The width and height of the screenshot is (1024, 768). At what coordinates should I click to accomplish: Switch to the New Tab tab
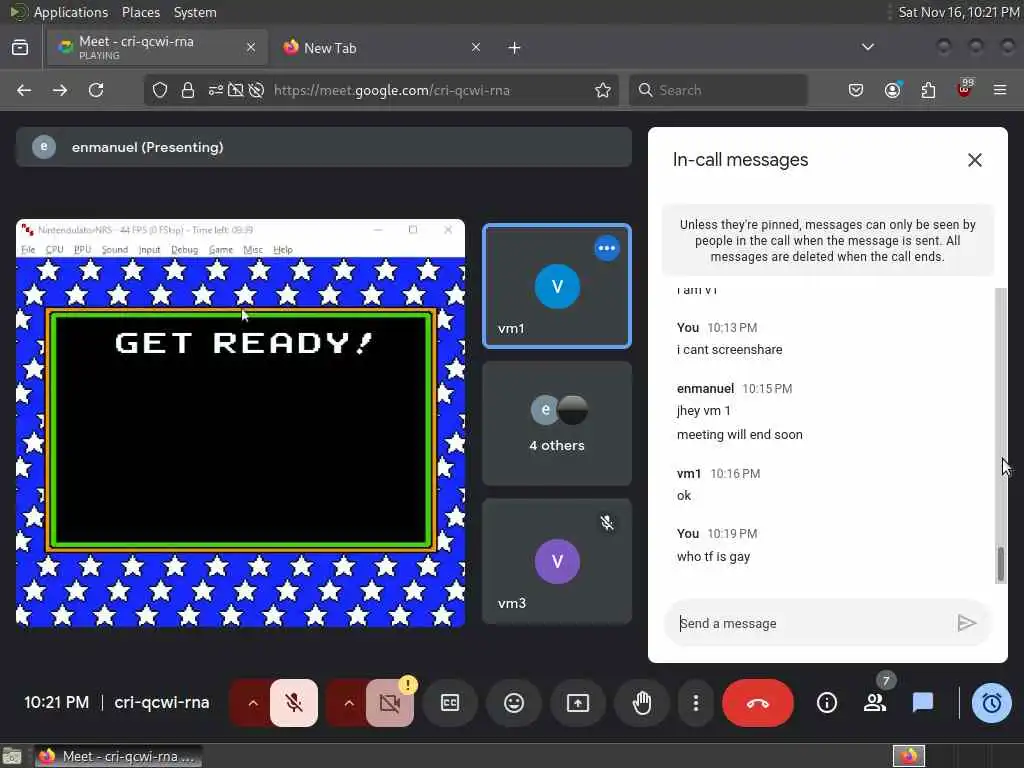click(x=379, y=48)
